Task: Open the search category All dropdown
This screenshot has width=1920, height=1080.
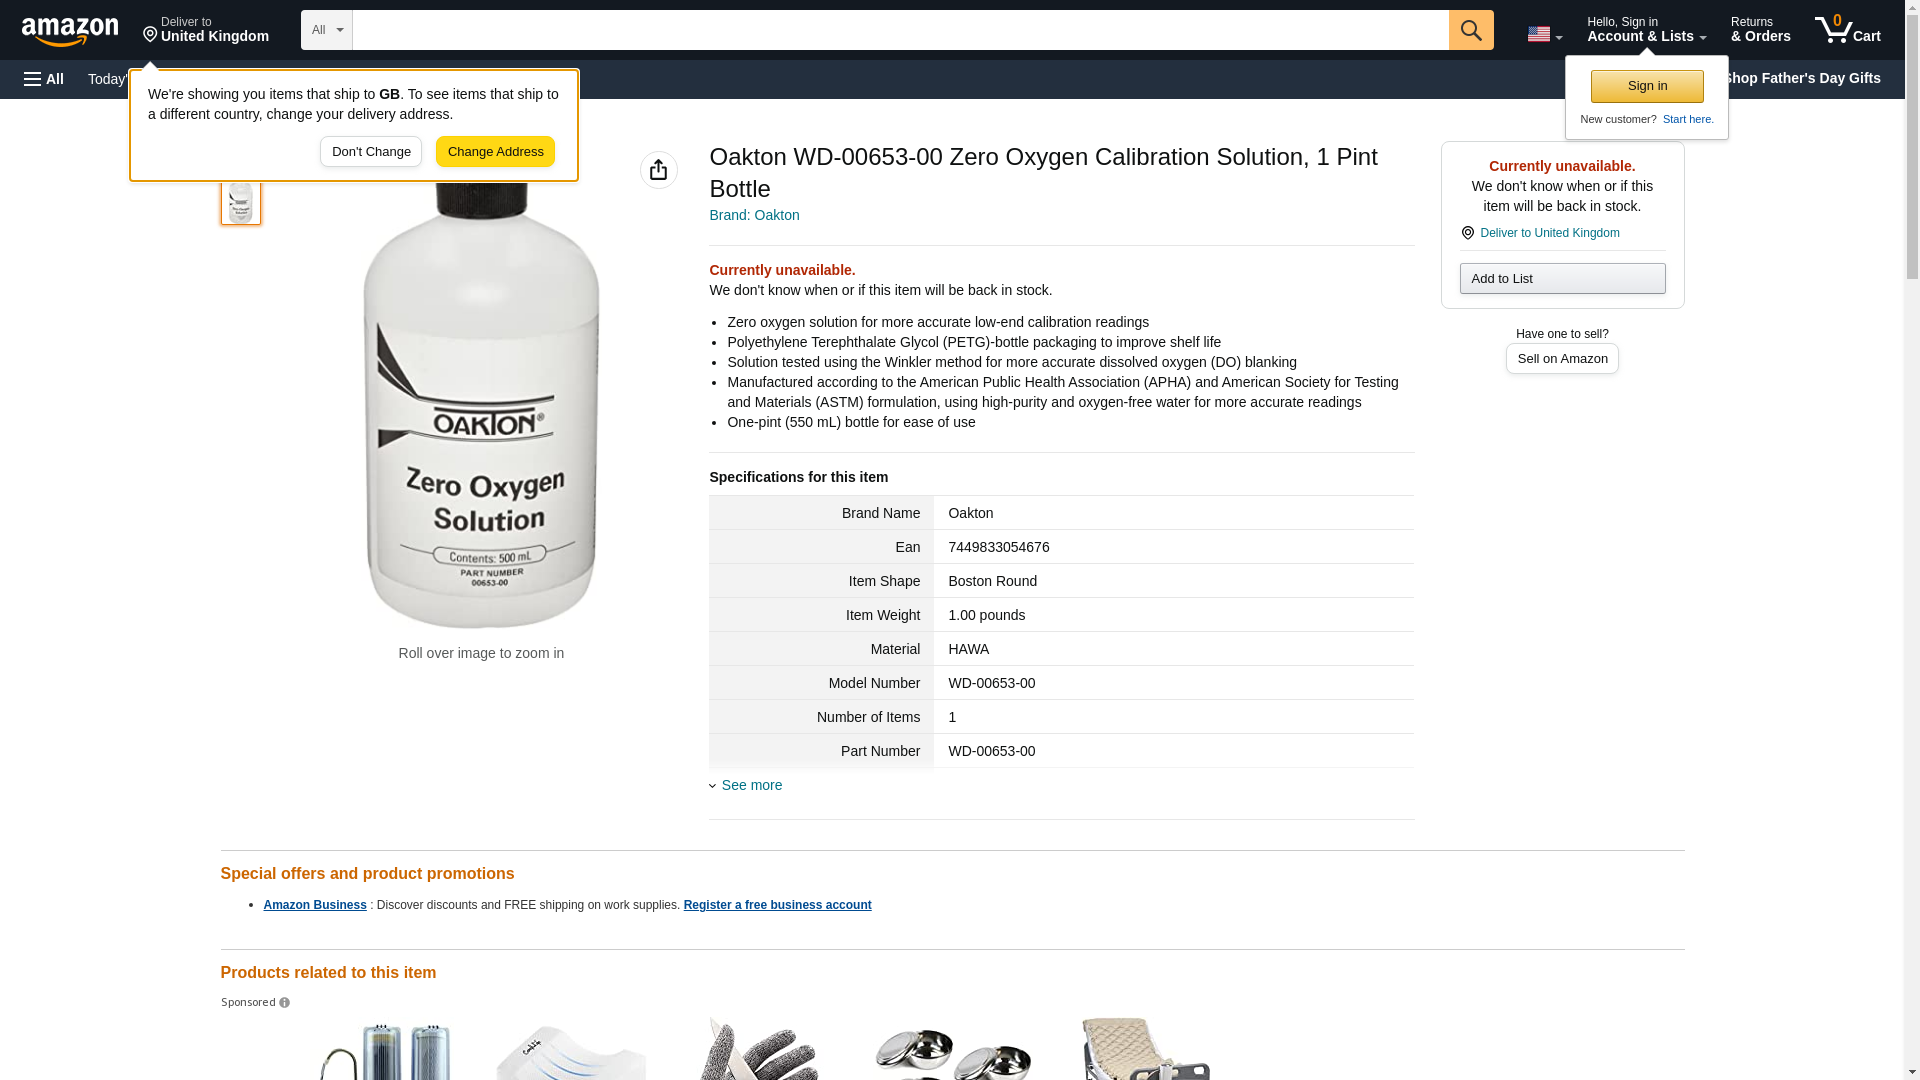Action: [326, 30]
